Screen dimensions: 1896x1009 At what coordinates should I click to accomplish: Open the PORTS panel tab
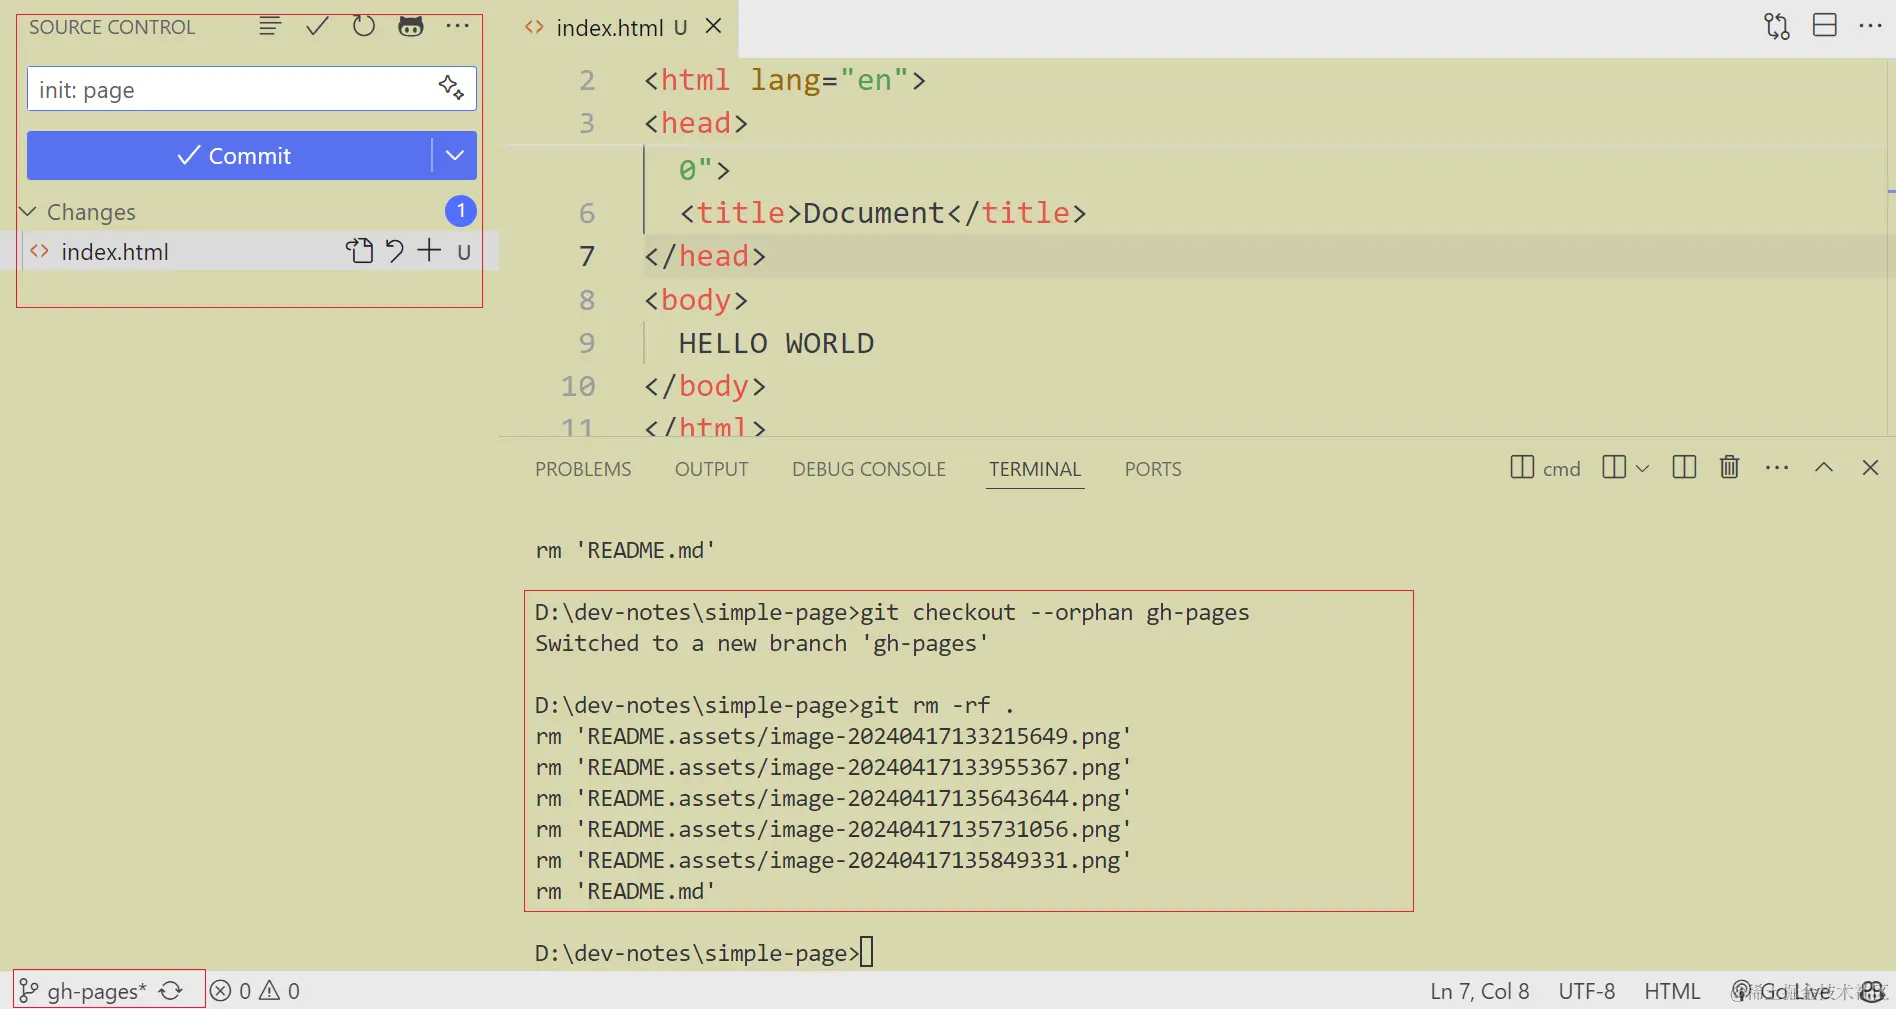click(1153, 469)
